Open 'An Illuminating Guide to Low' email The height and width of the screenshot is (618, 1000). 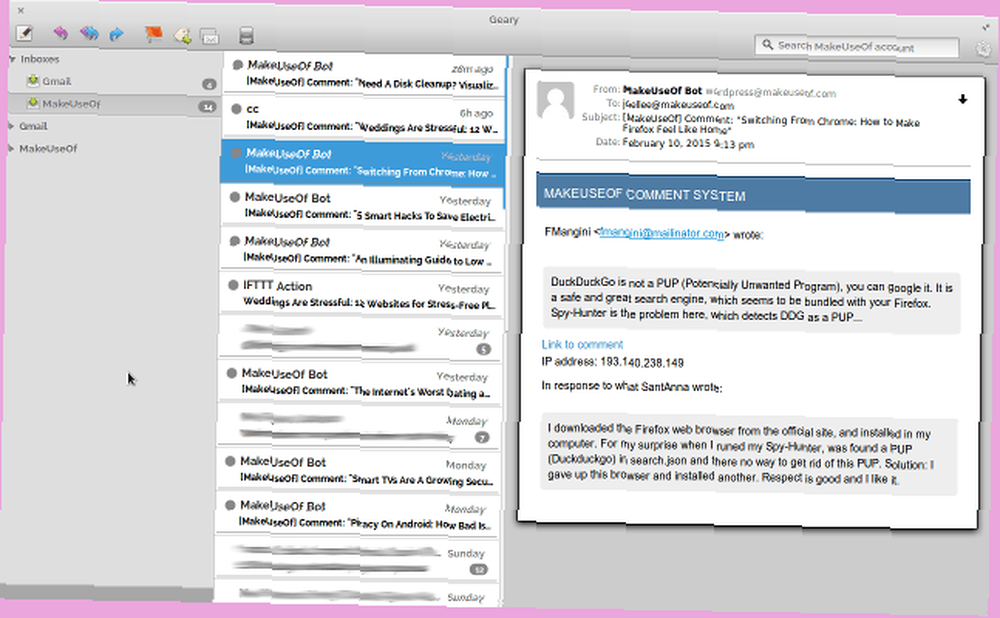tap(362, 250)
